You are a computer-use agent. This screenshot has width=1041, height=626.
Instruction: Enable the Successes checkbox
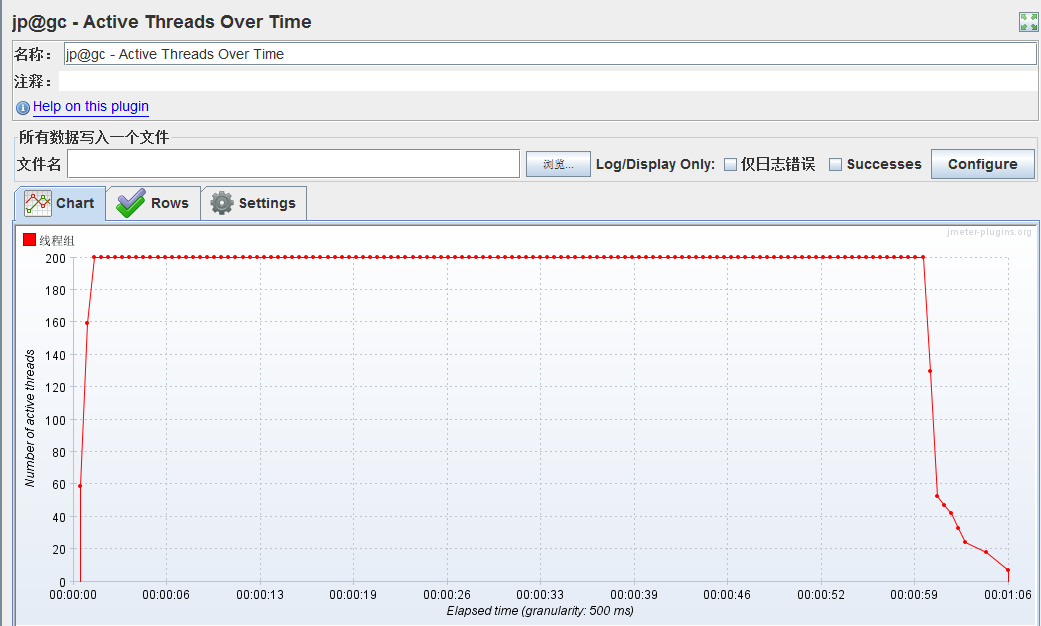pyautogui.click(x=835, y=165)
